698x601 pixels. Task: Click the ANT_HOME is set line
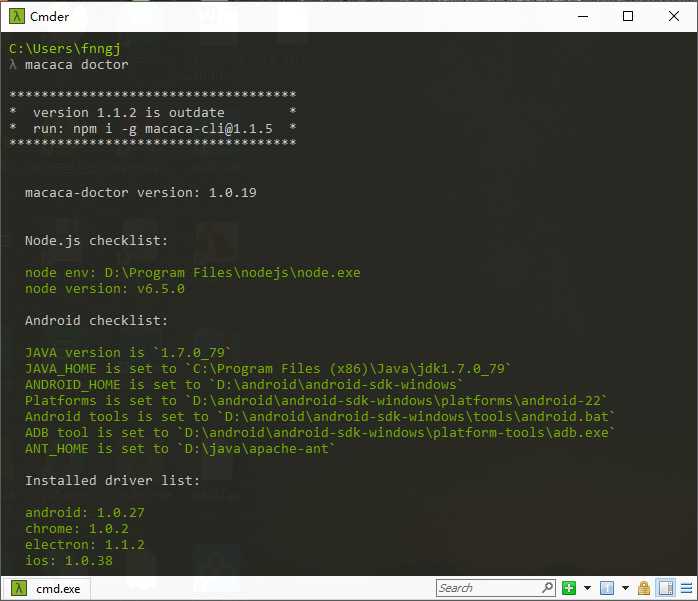pyautogui.click(x=180, y=449)
